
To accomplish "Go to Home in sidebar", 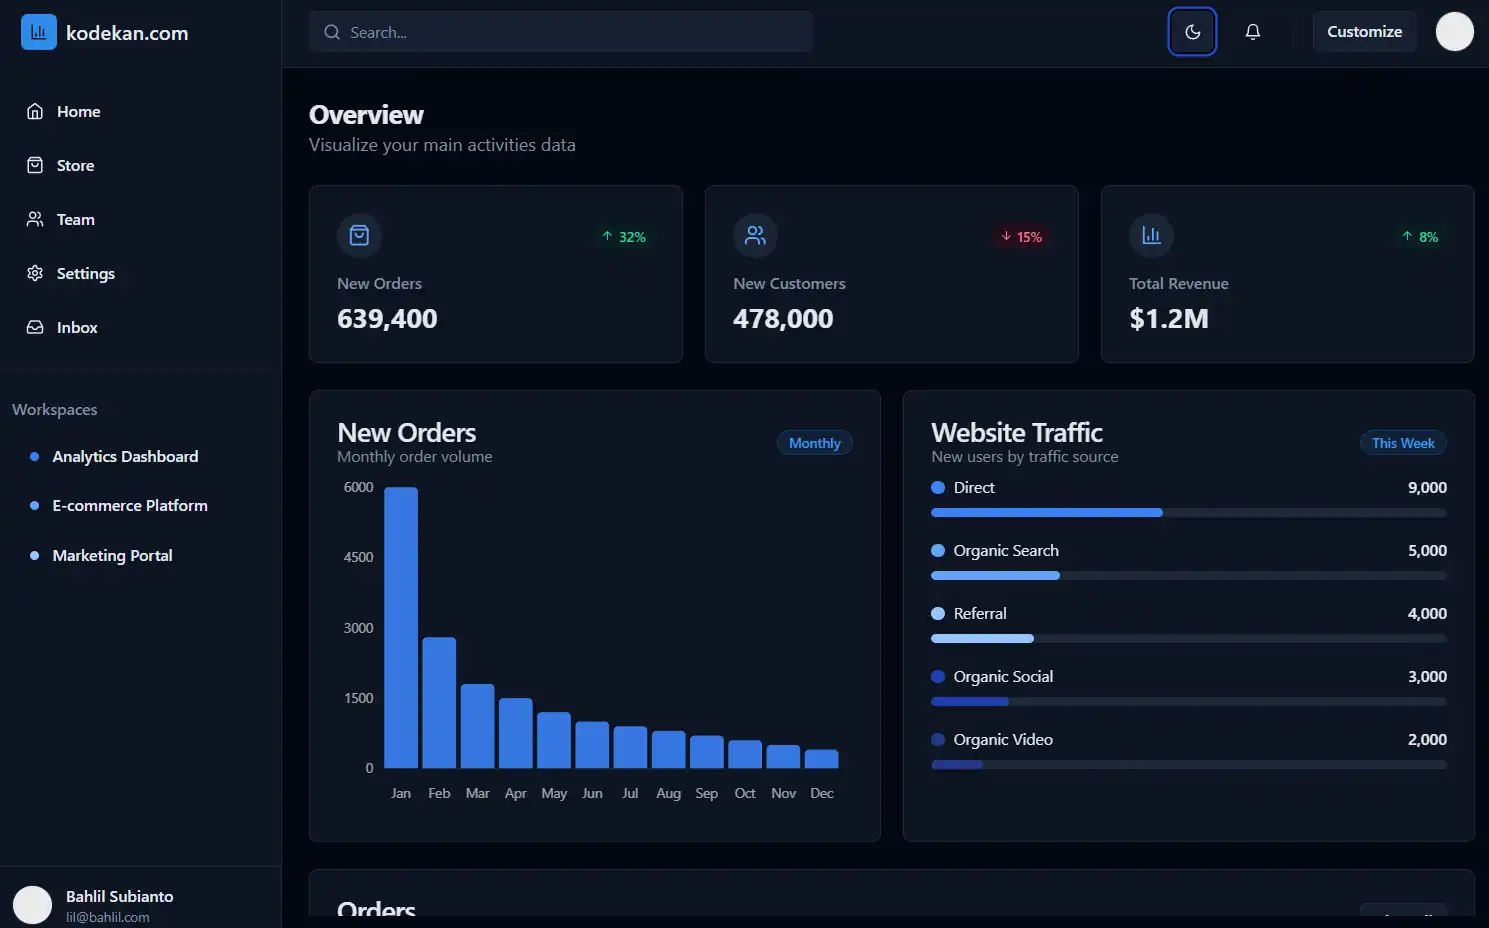I will [x=78, y=112].
